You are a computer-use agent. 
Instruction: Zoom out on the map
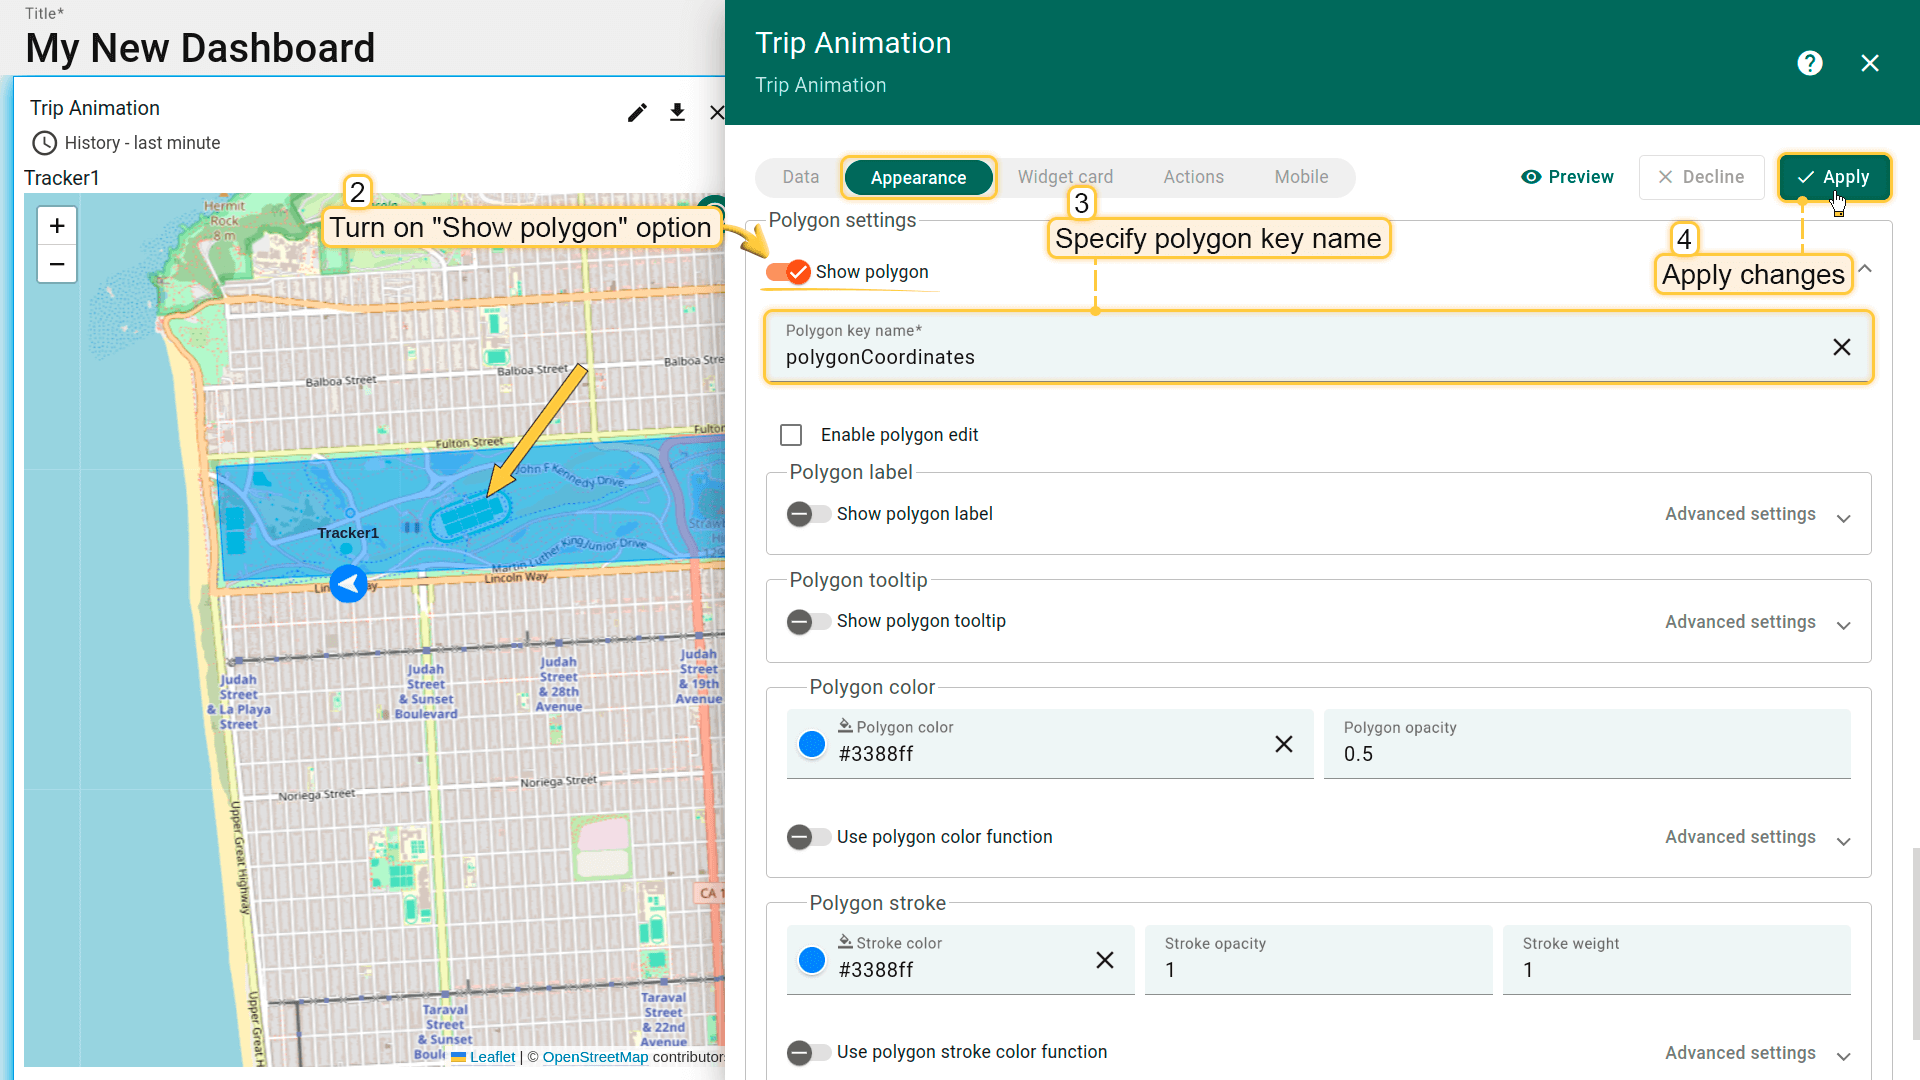coord(57,264)
